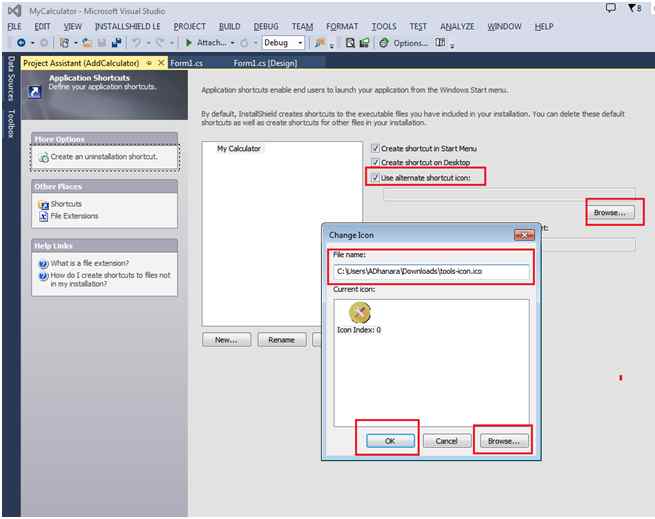Uncheck Create shortcut on Desktop
Viewport: 655px width, 519px height.
click(x=375, y=162)
